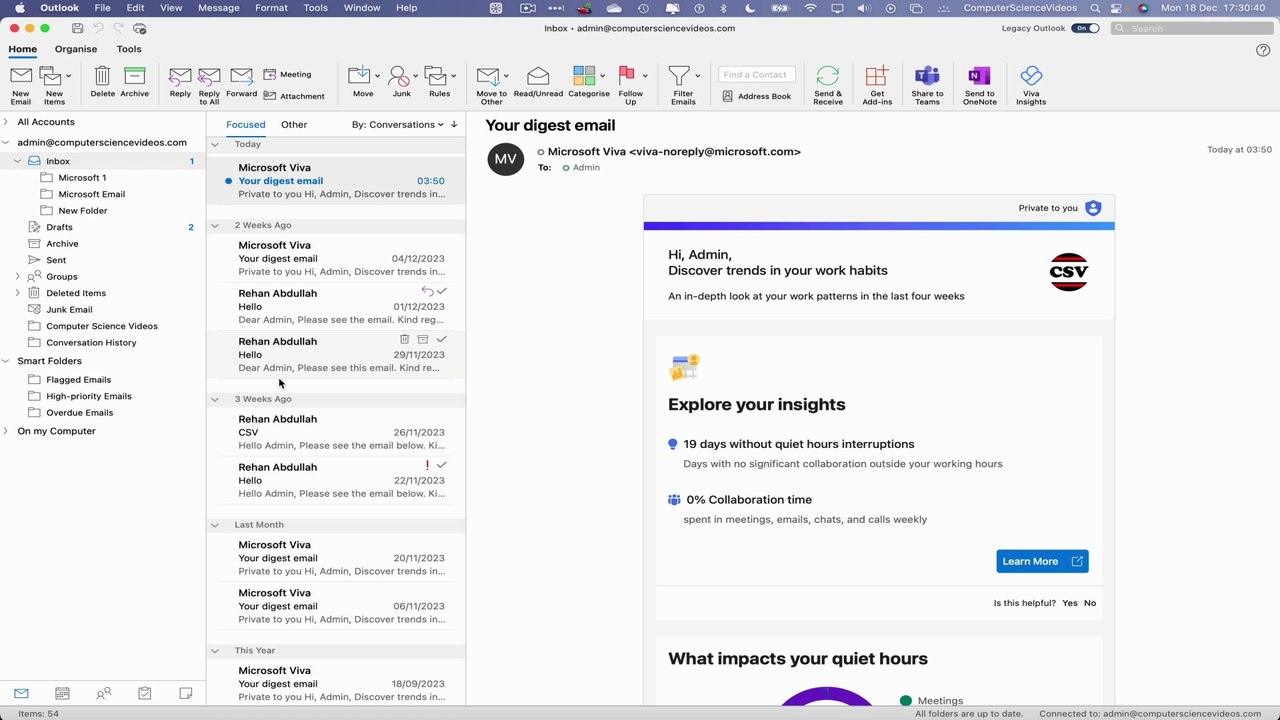Open the Rules dropdown arrow
1280x720 pixels.
(x=453, y=76)
